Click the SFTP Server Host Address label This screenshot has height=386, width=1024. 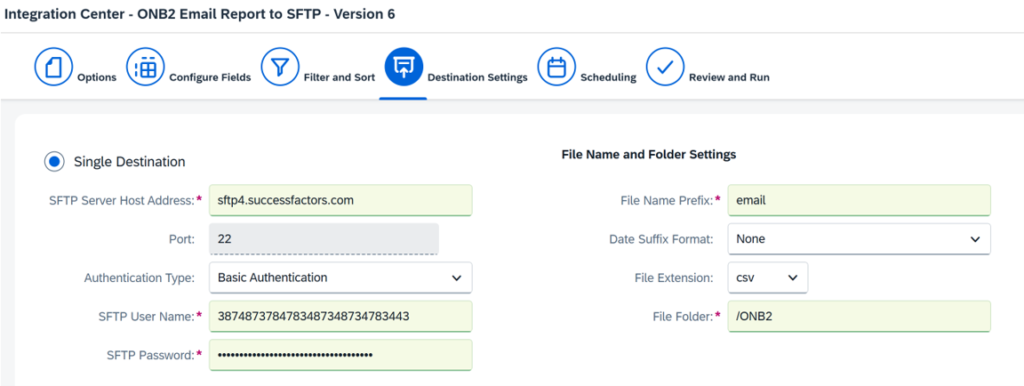[121, 201]
